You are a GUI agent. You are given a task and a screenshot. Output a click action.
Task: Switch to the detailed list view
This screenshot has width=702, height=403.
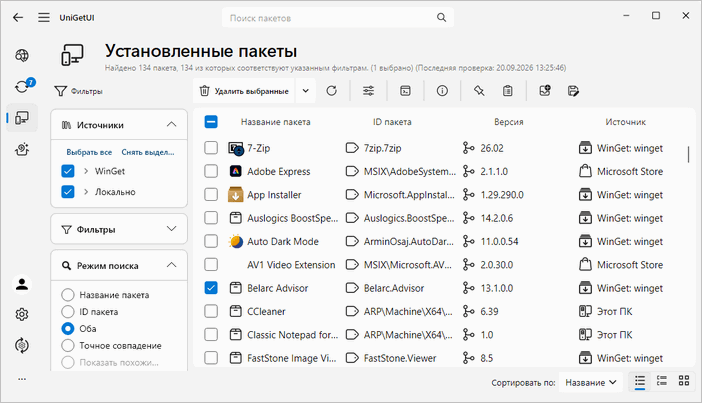(662, 382)
